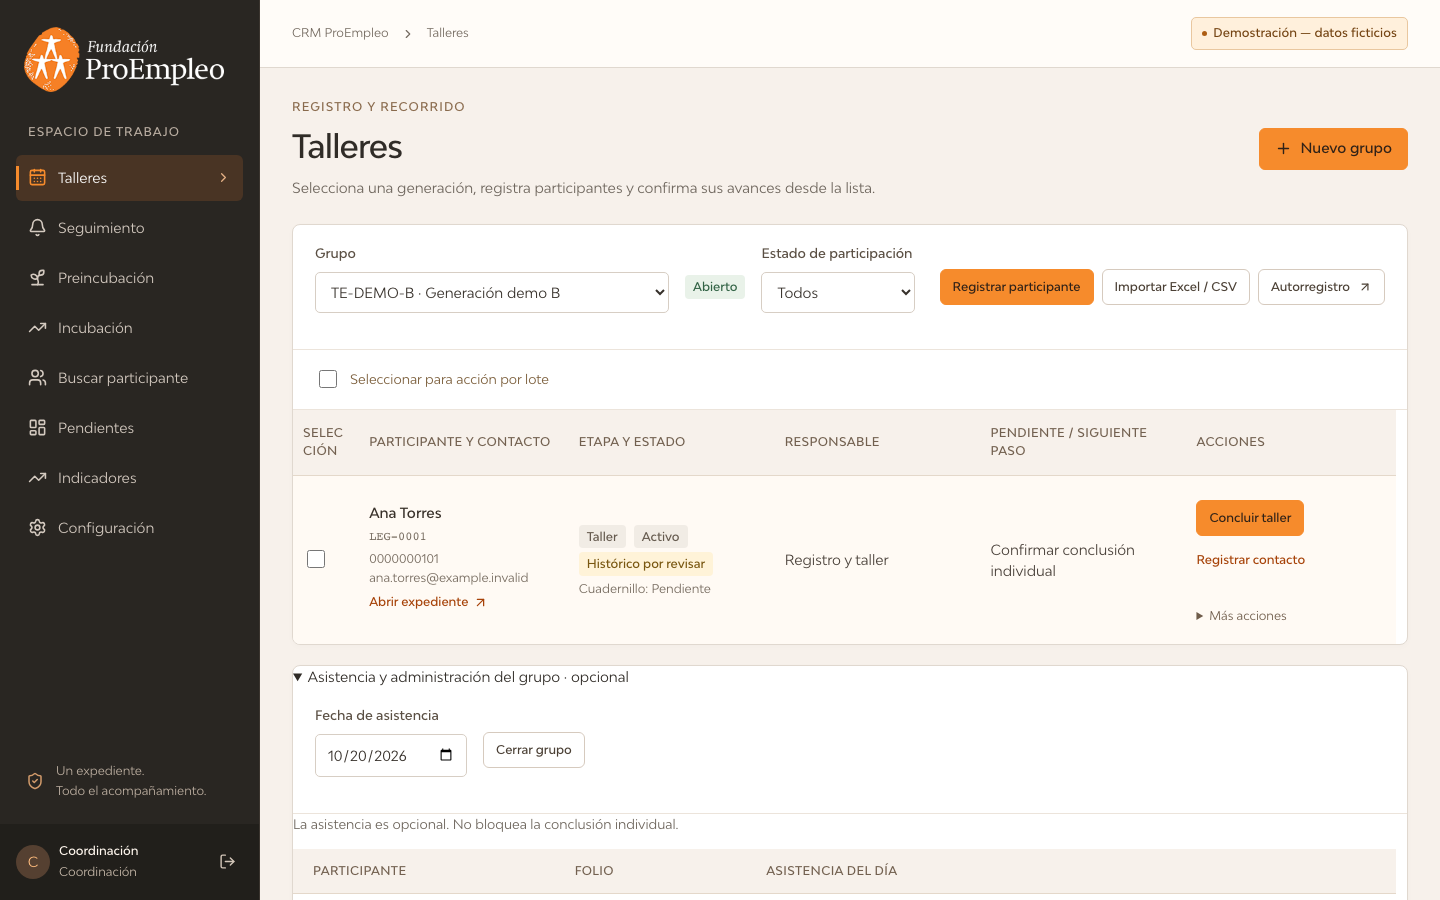The image size is (1440, 900).
Task: Click the Coordinación user avatar
Action: click(33, 862)
